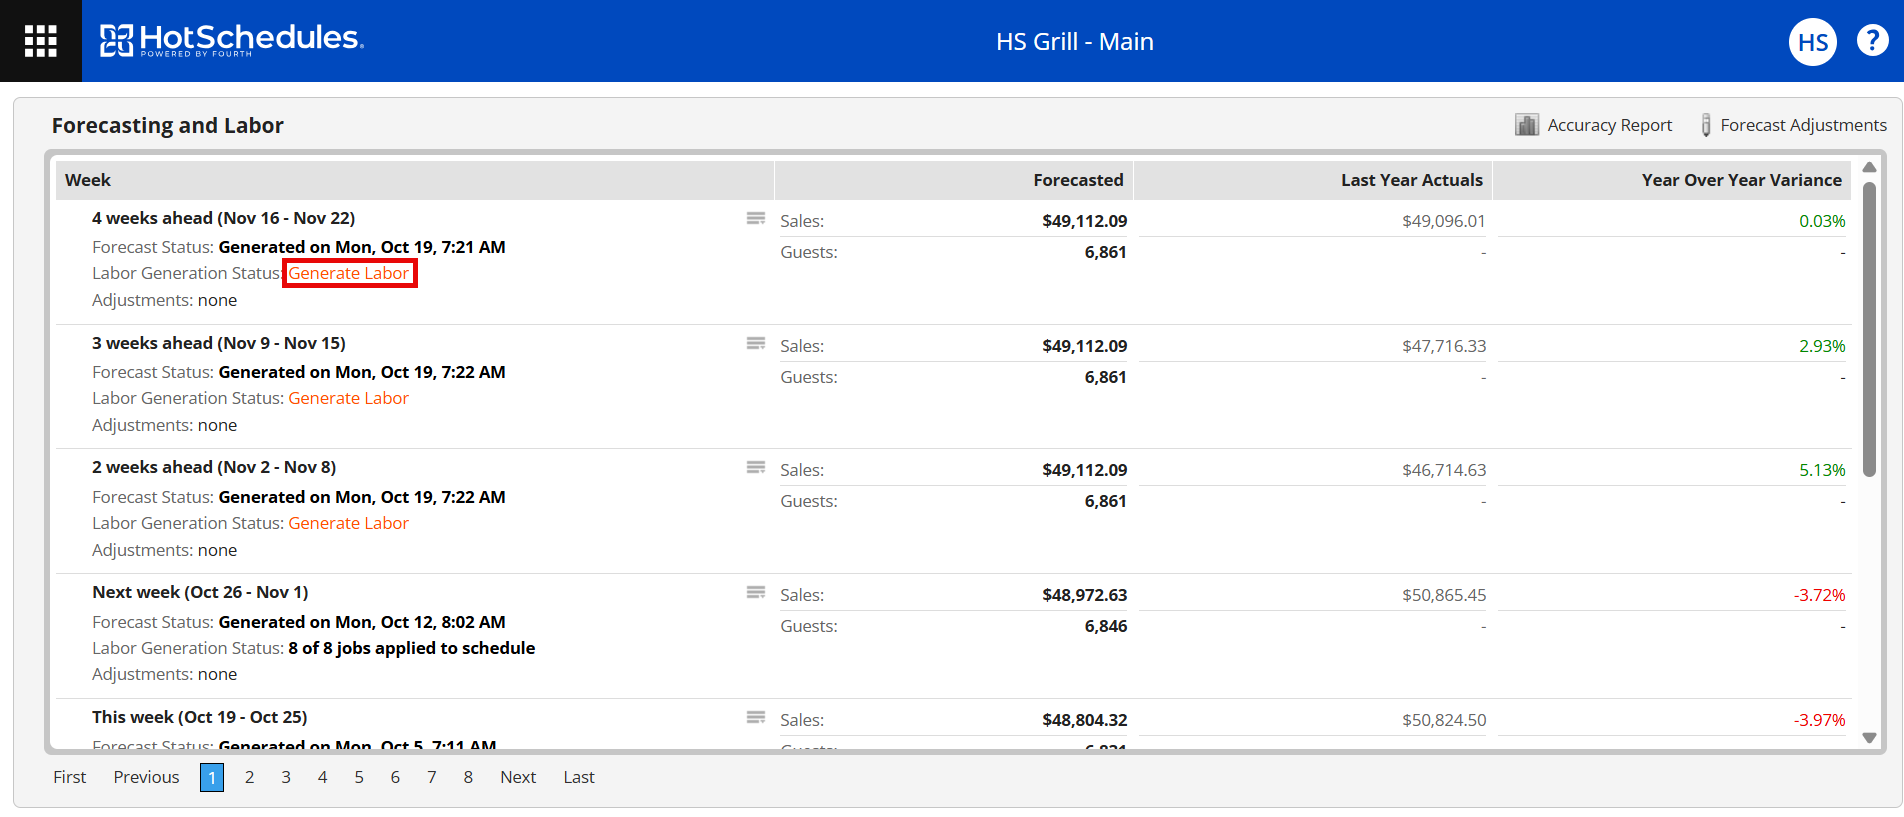Go to the Previous page

pyautogui.click(x=146, y=777)
